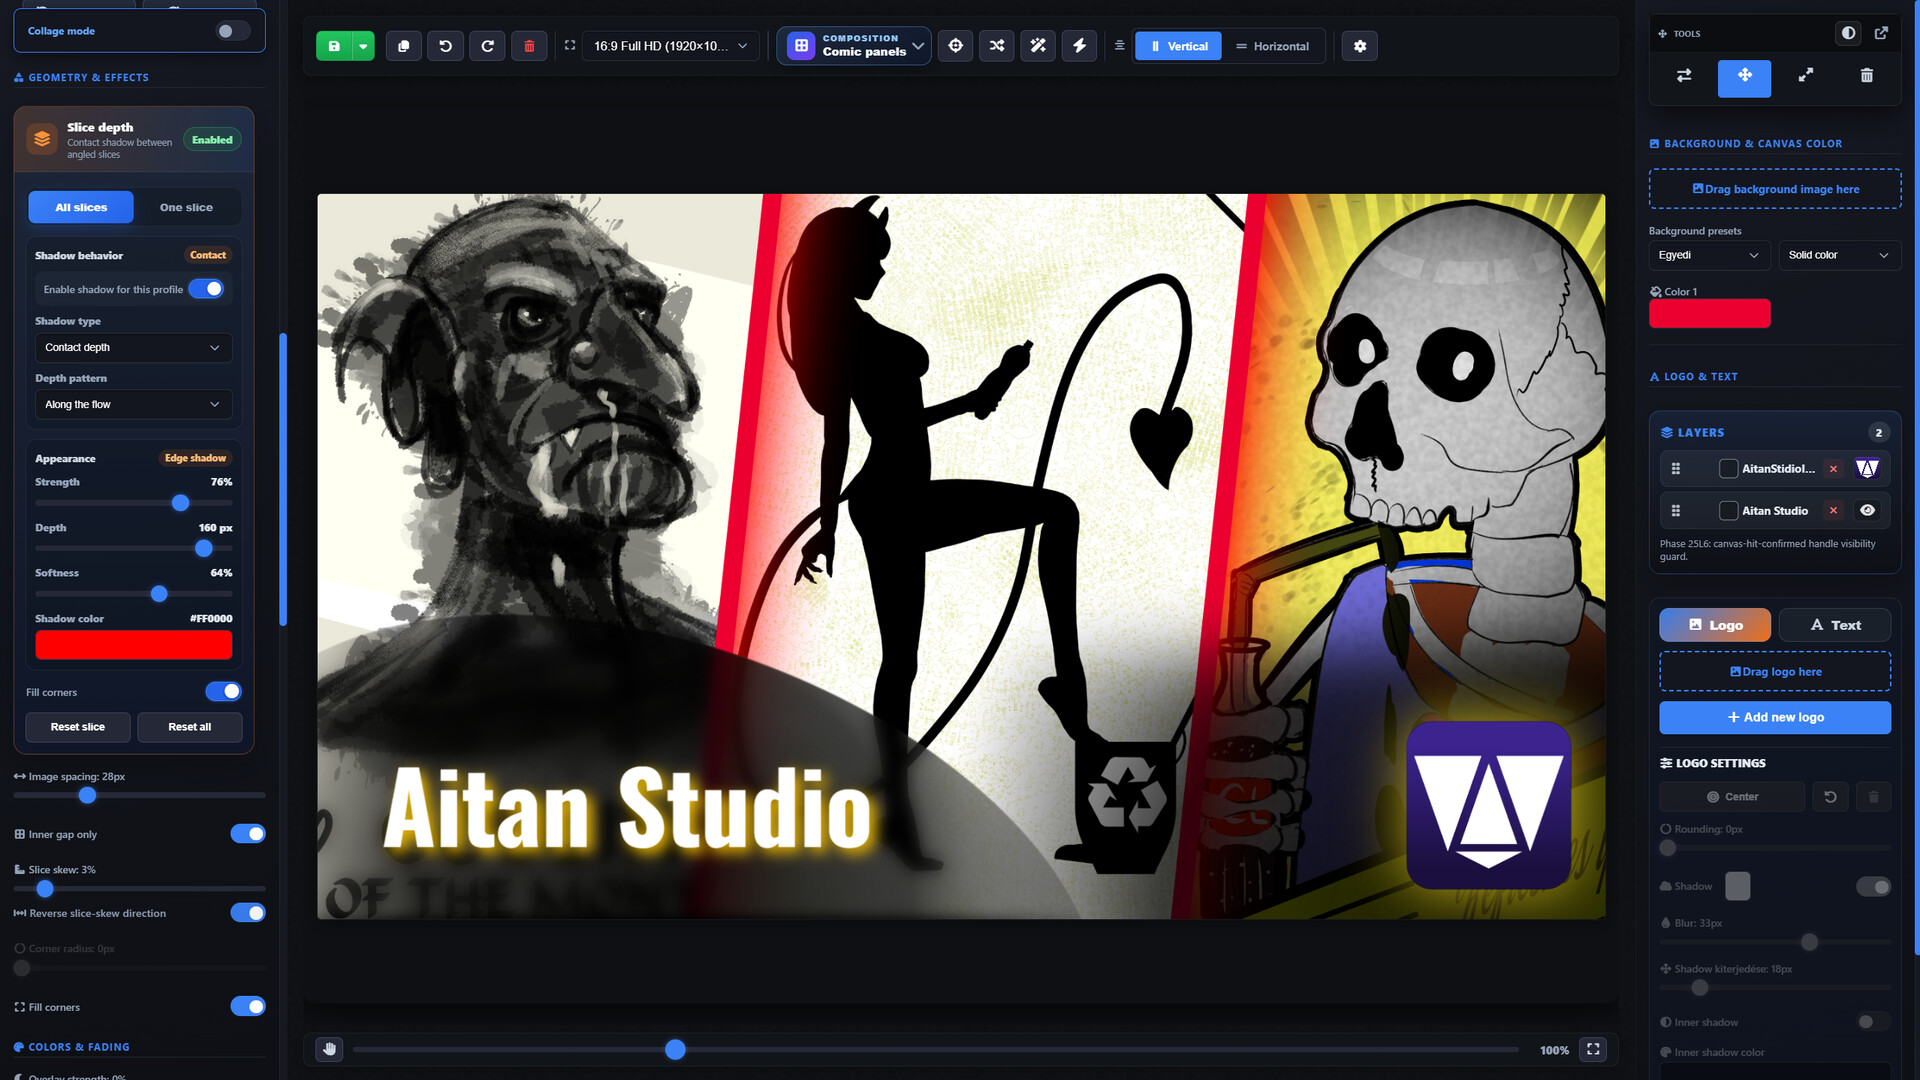Screen dimensions: 1920x1080
Task: Switch to the All slices tab
Action: 81,207
